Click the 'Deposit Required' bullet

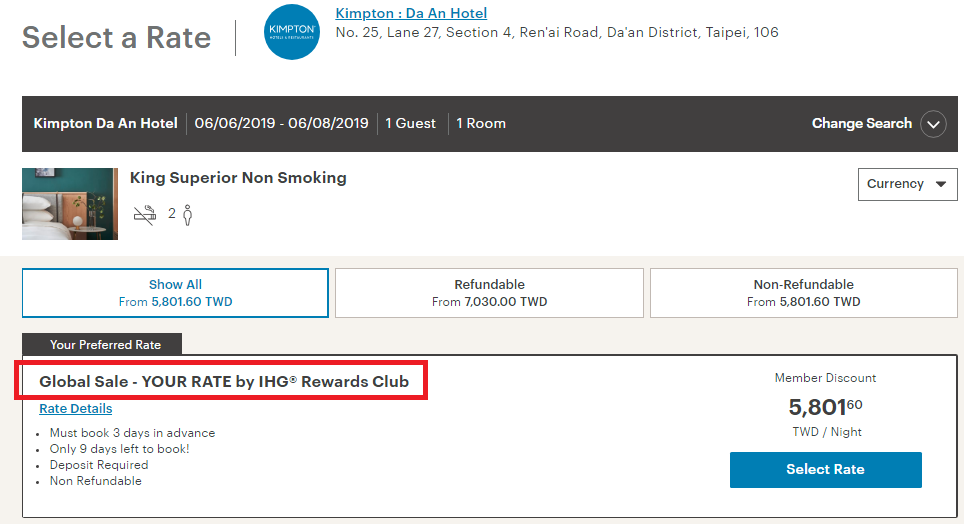point(99,465)
